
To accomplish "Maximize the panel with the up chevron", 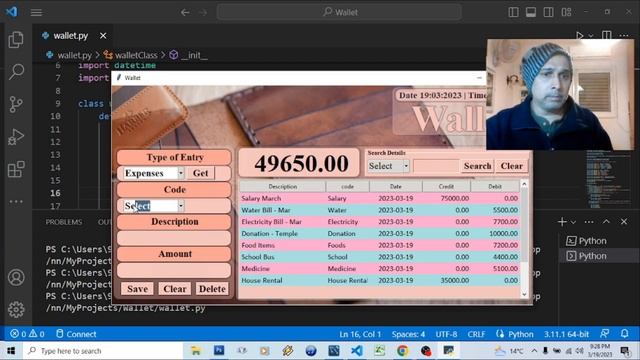I will (x=606, y=222).
